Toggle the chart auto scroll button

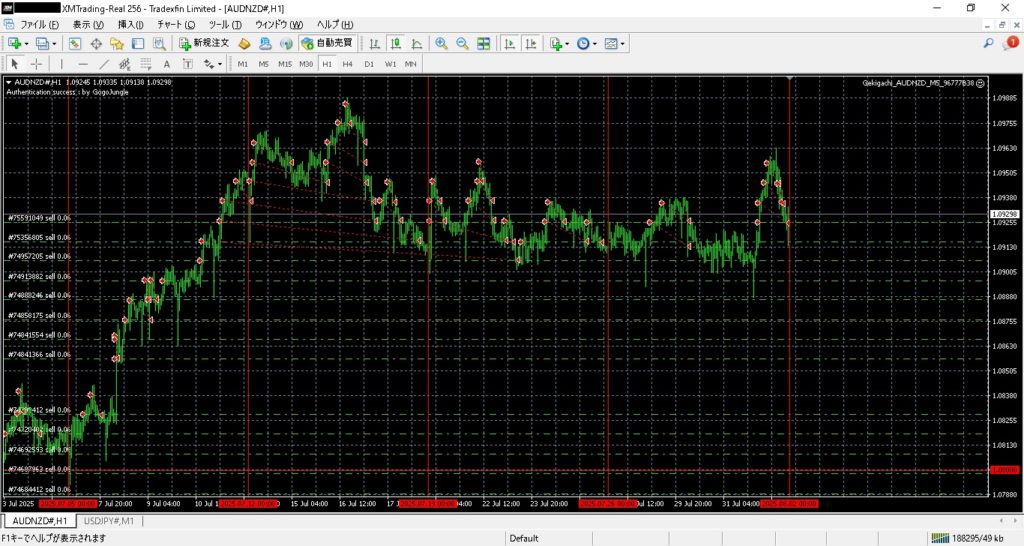[x=509, y=44]
